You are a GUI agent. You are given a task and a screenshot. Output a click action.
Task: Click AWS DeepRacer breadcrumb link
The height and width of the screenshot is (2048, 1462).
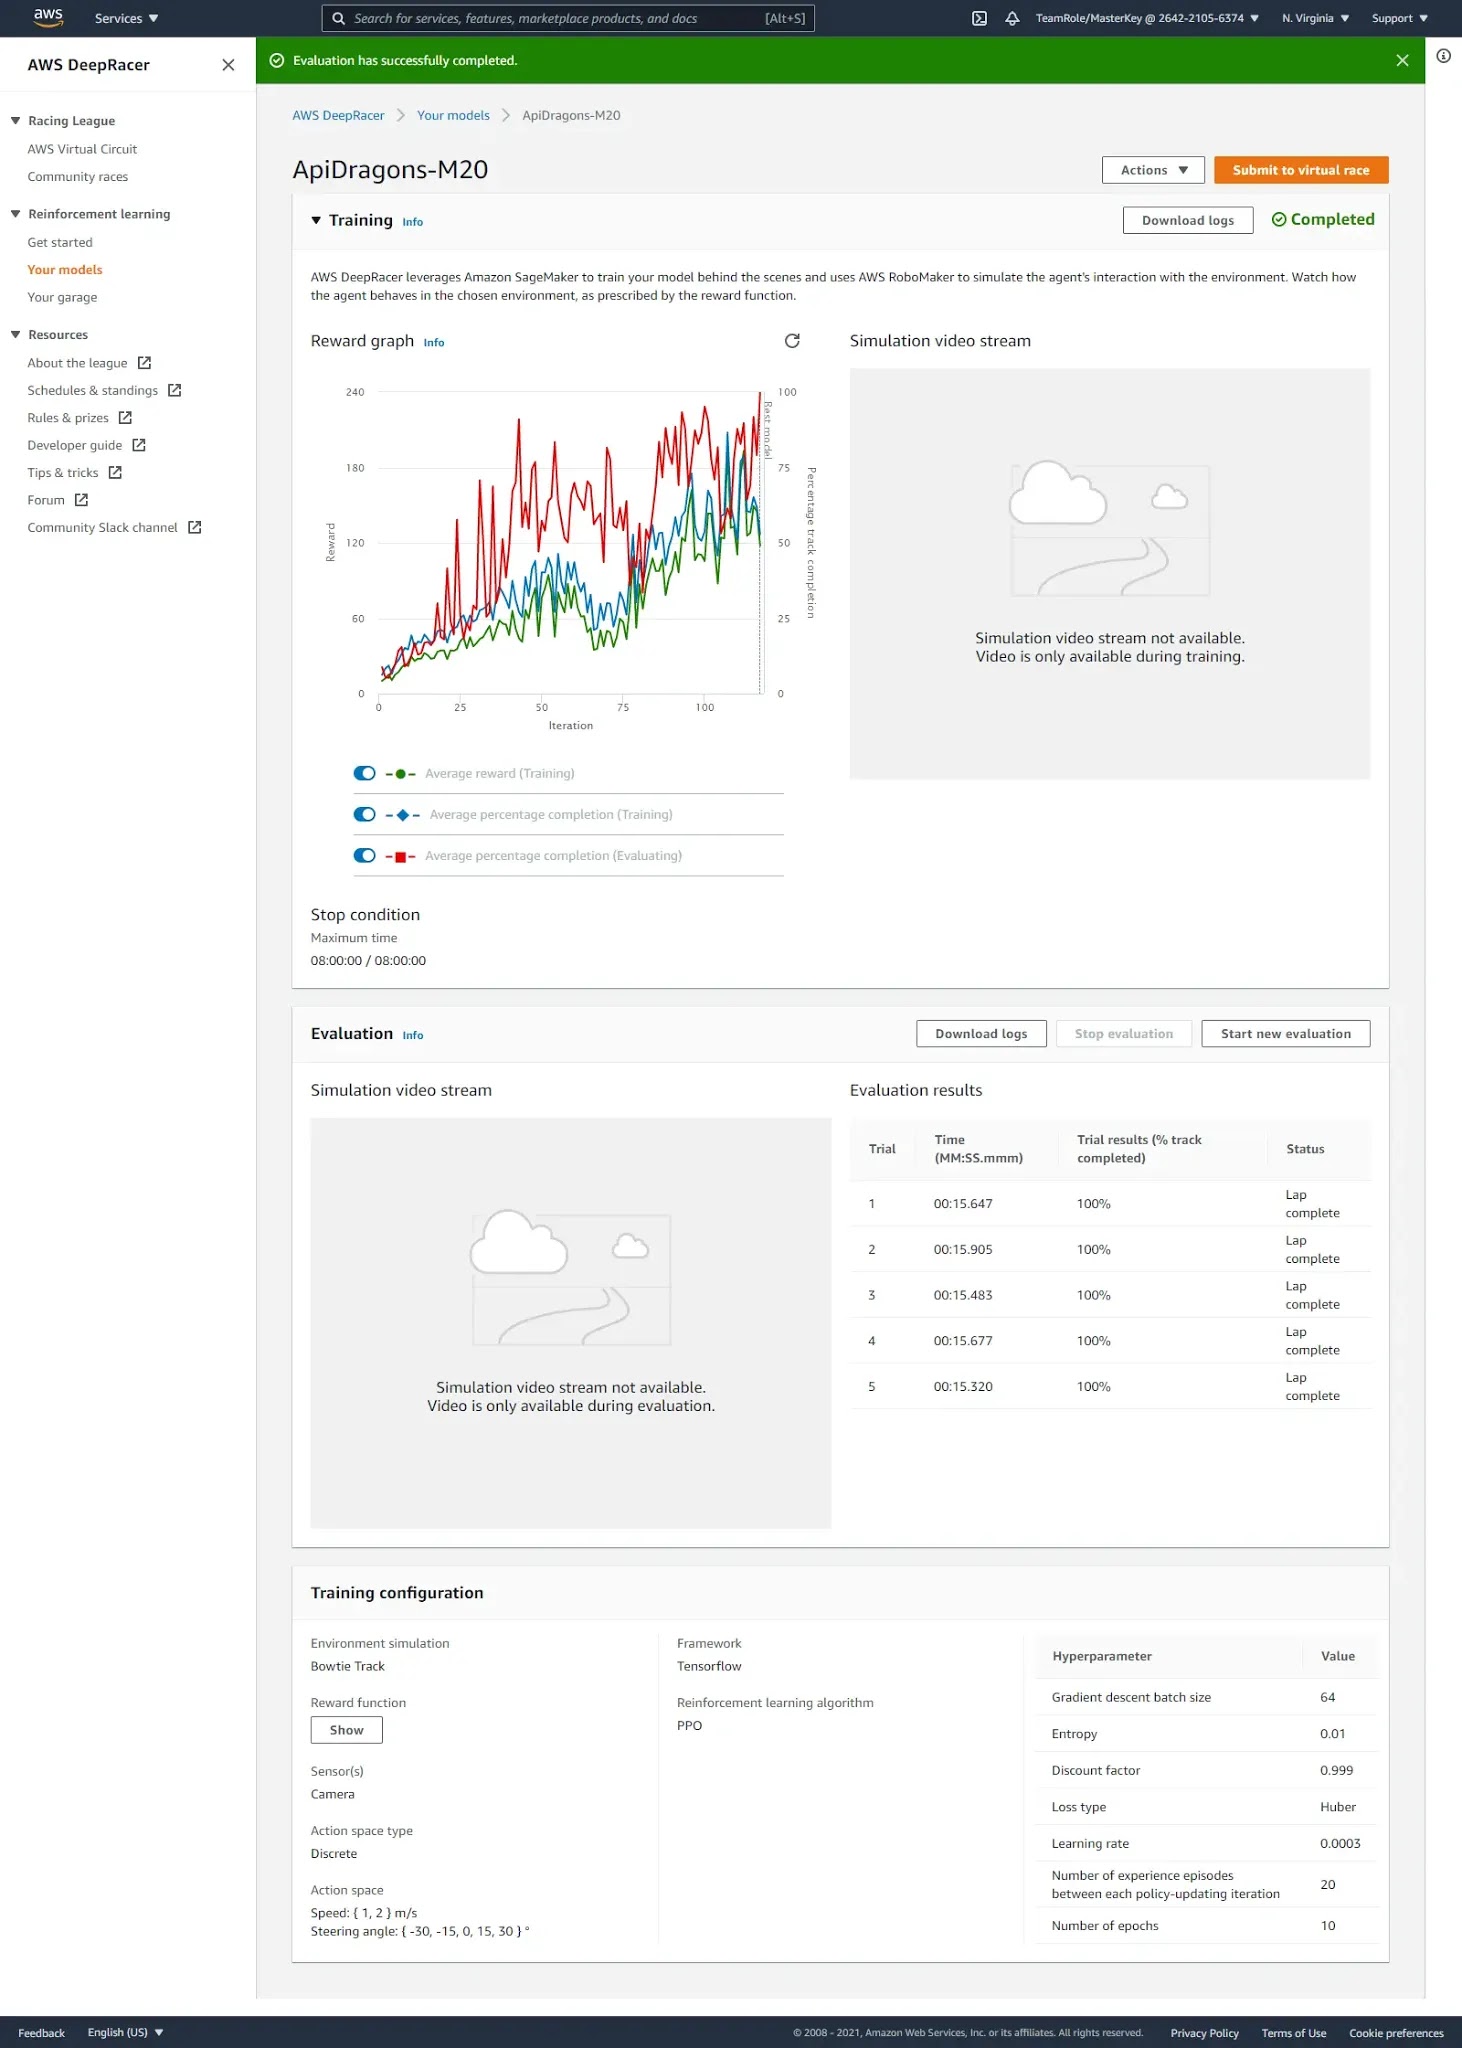pyautogui.click(x=338, y=115)
